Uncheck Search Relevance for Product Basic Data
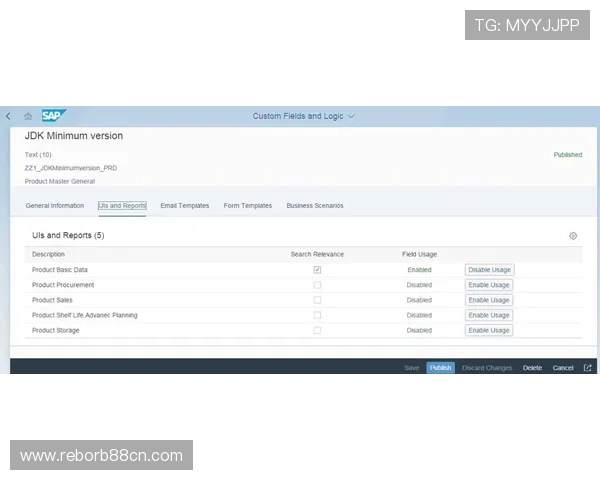600x480 pixels. tap(317, 270)
